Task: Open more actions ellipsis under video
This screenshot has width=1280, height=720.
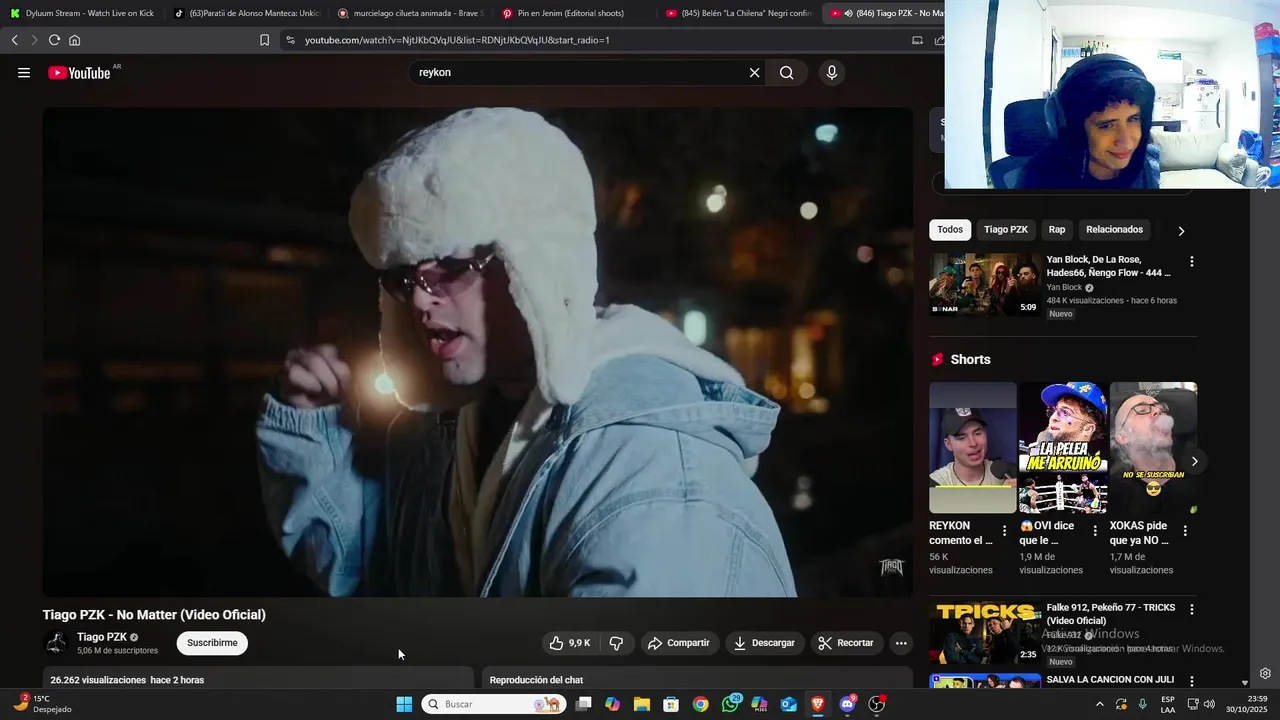Action: pos(901,643)
